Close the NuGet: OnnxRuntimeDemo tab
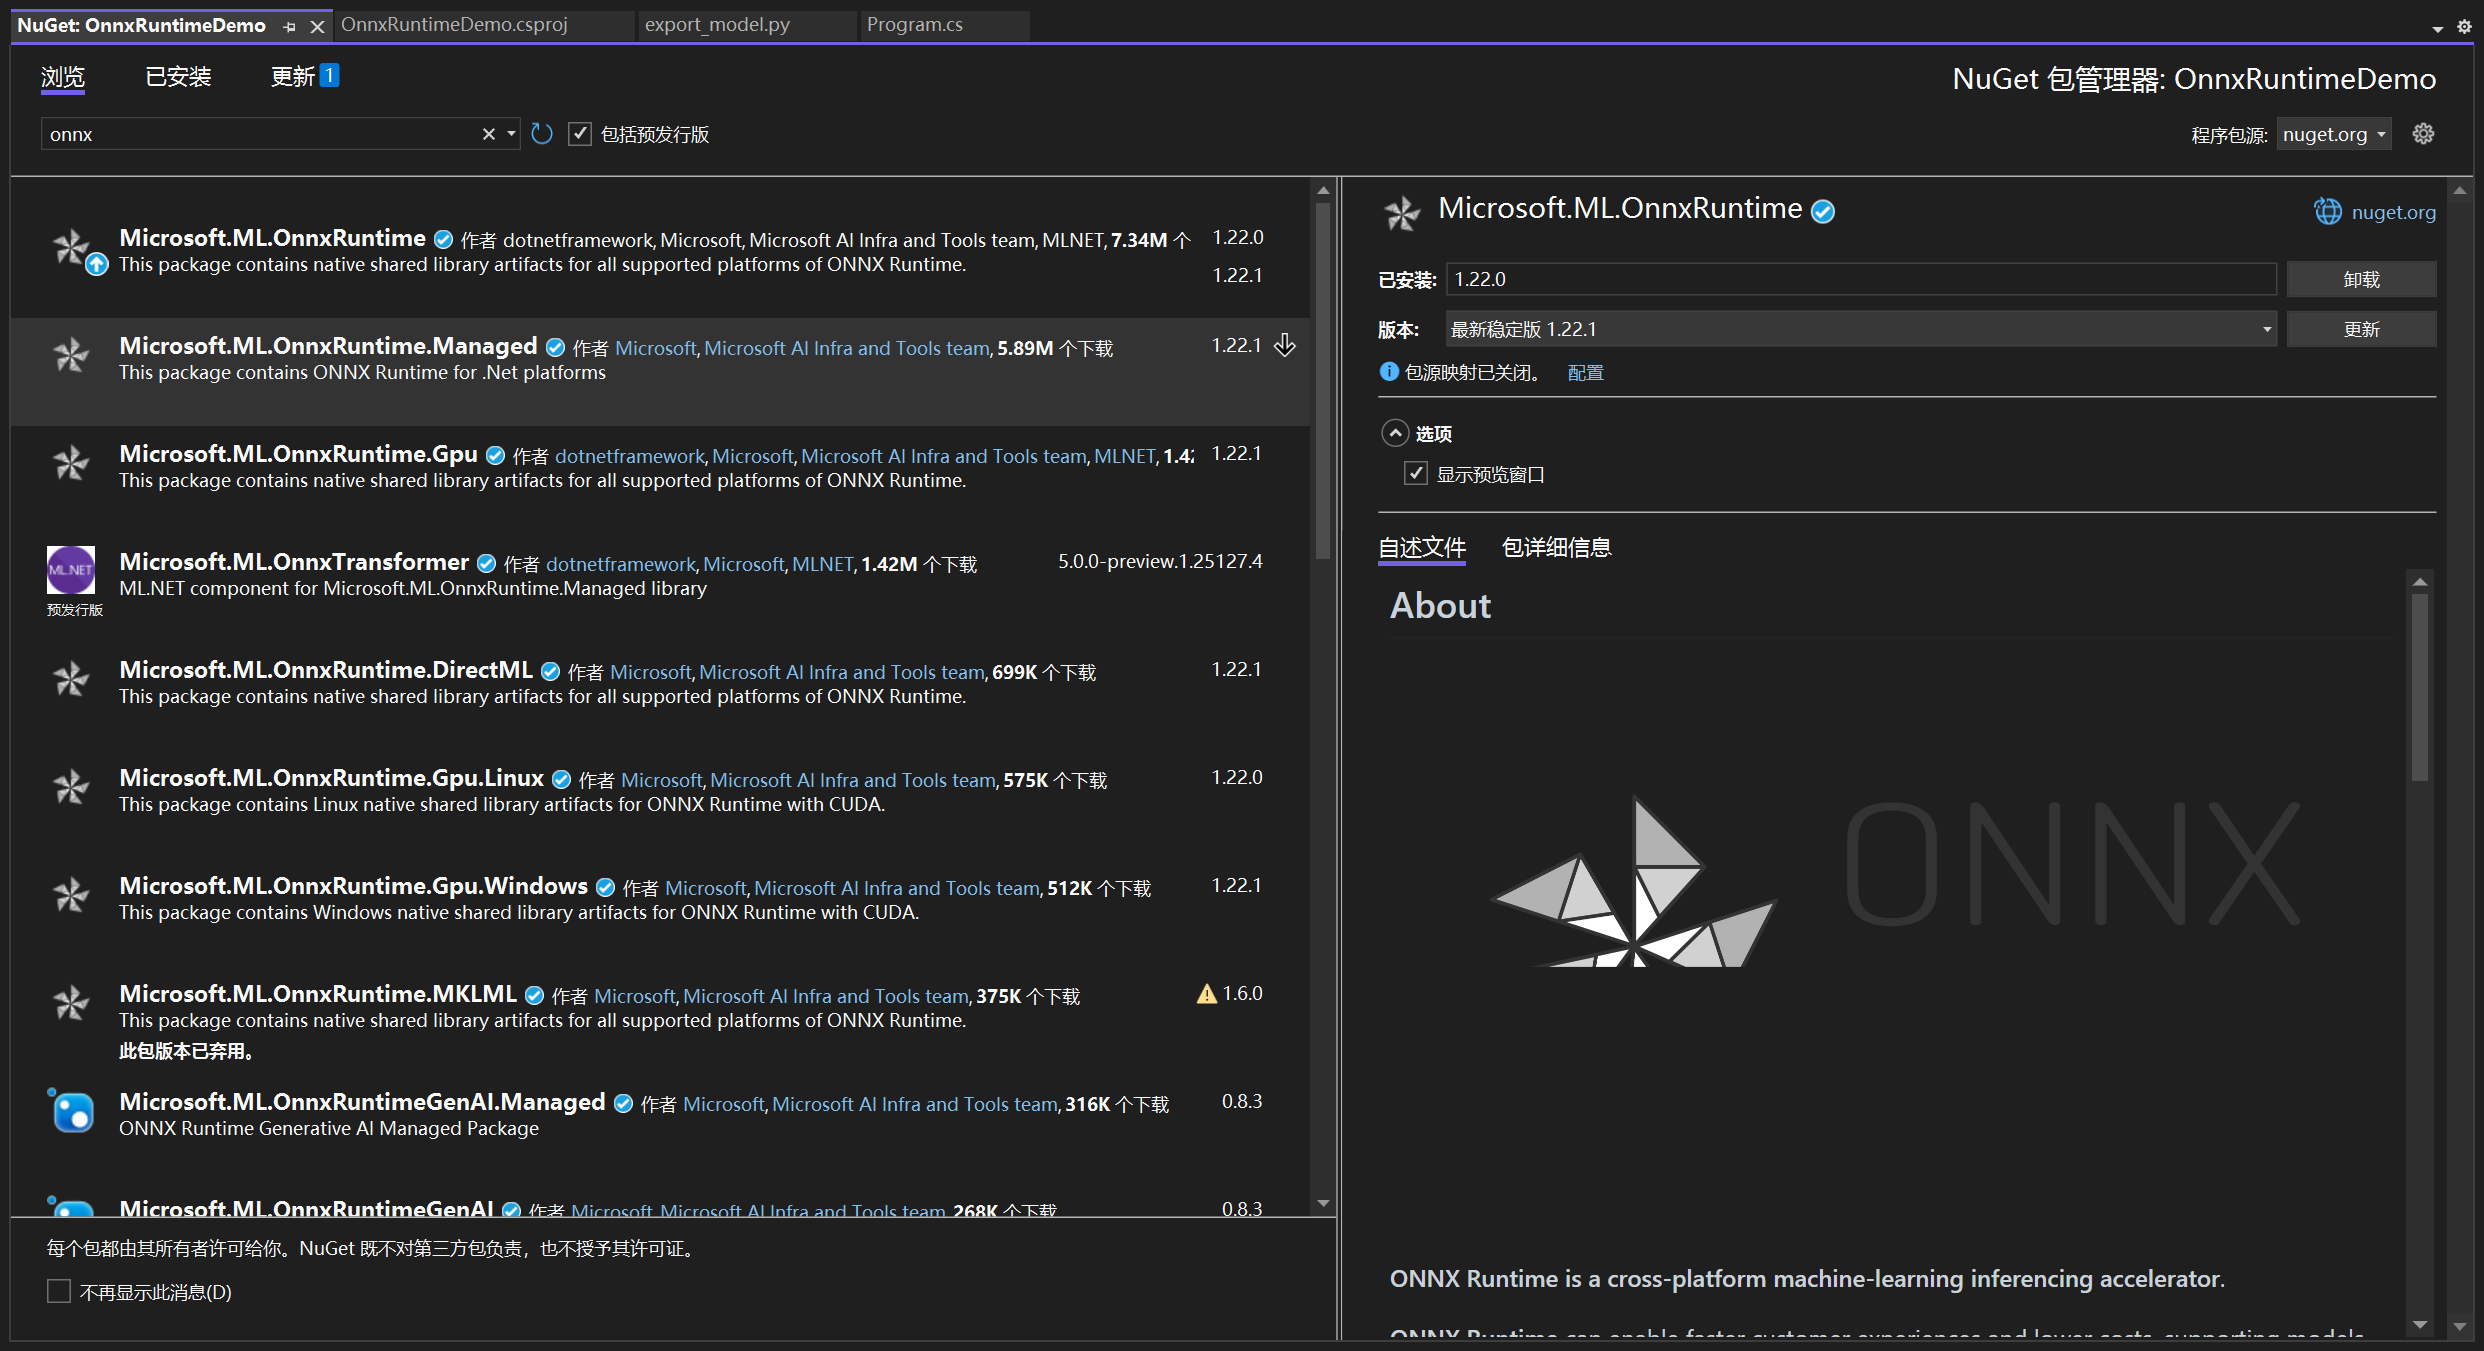 tap(317, 27)
